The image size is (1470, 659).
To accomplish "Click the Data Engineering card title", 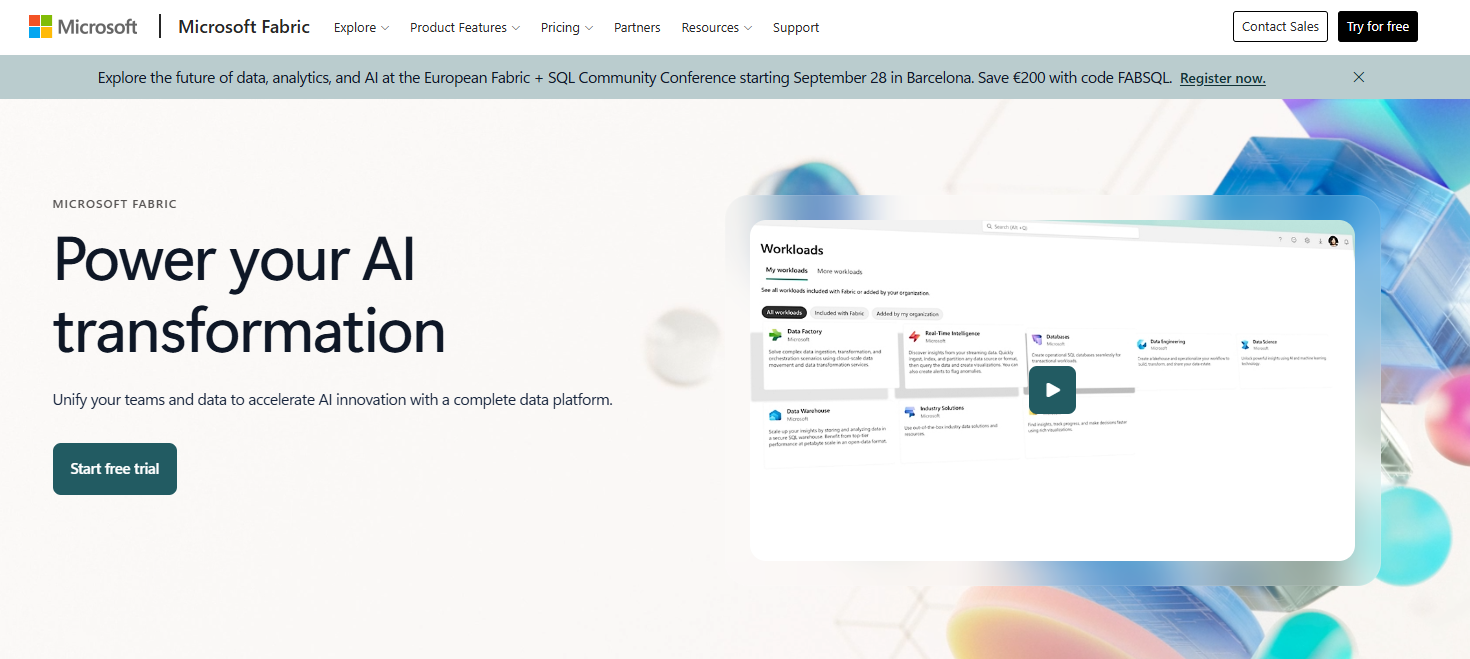I will point(1167,341).
